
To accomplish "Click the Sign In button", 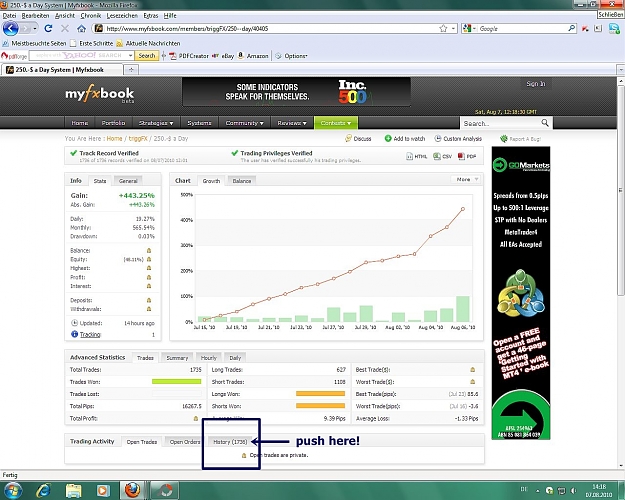I will 535,84.
